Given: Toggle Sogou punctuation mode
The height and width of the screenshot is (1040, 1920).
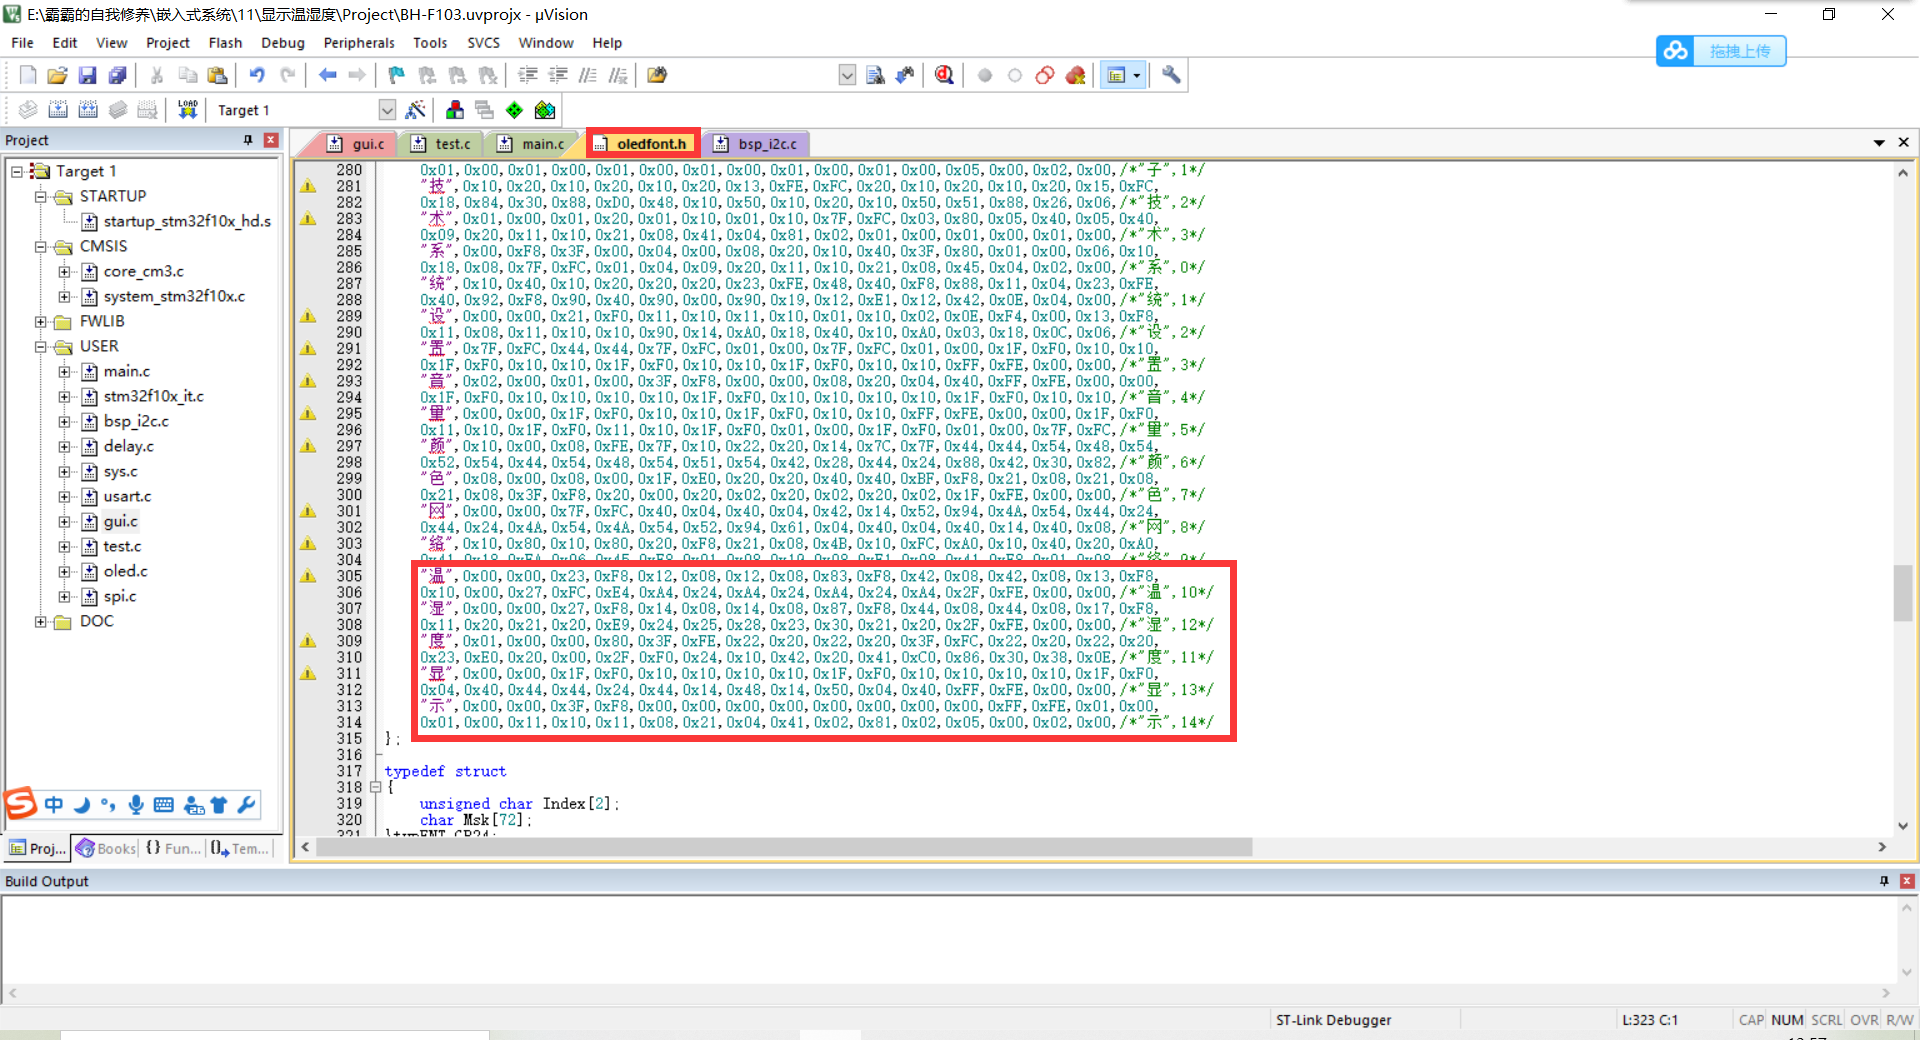Looking at the screenshot, I should point(108,804).
